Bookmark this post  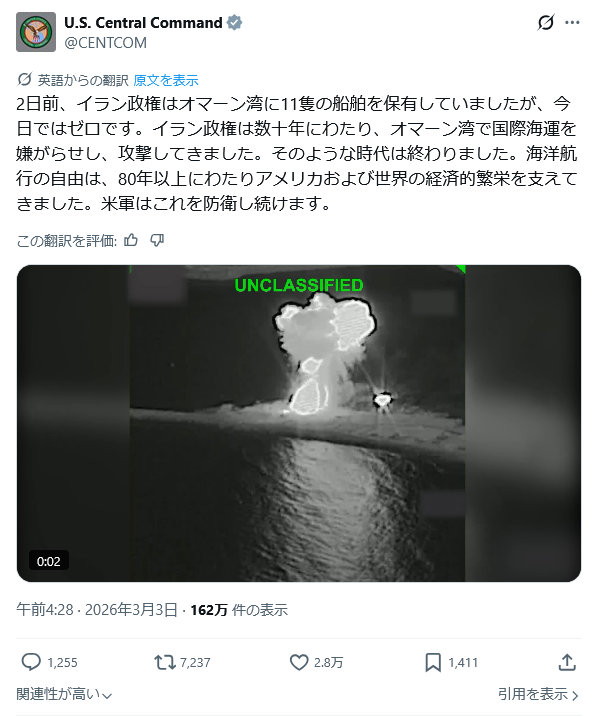[433, 662]
